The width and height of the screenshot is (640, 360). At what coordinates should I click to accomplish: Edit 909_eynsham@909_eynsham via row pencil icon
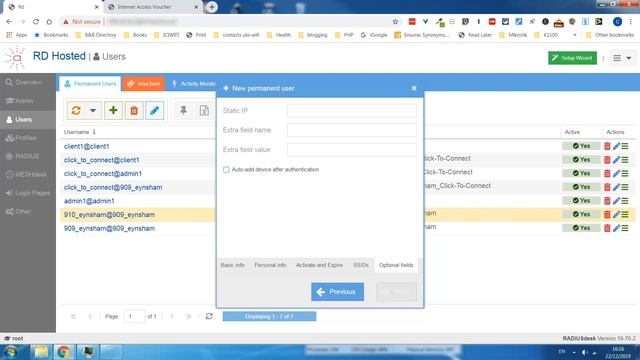tap(616, 228)
